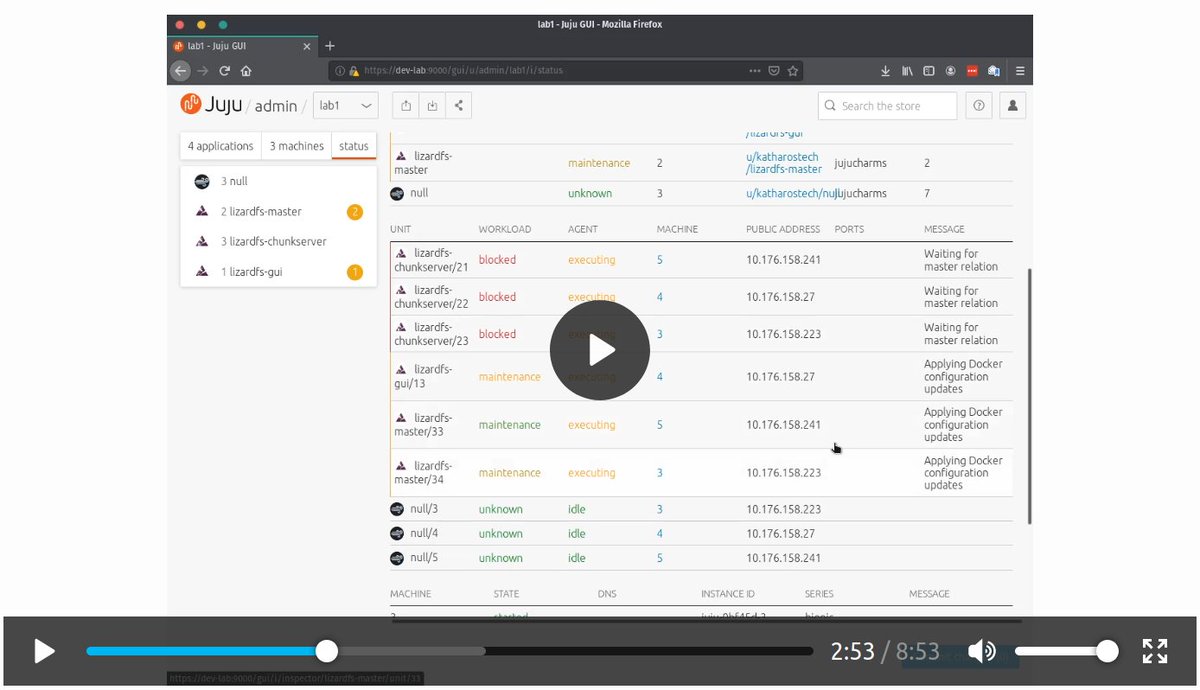The image size is (1200, 690).
Task: Go to Firefox home page icon
Action: [246, 71]
